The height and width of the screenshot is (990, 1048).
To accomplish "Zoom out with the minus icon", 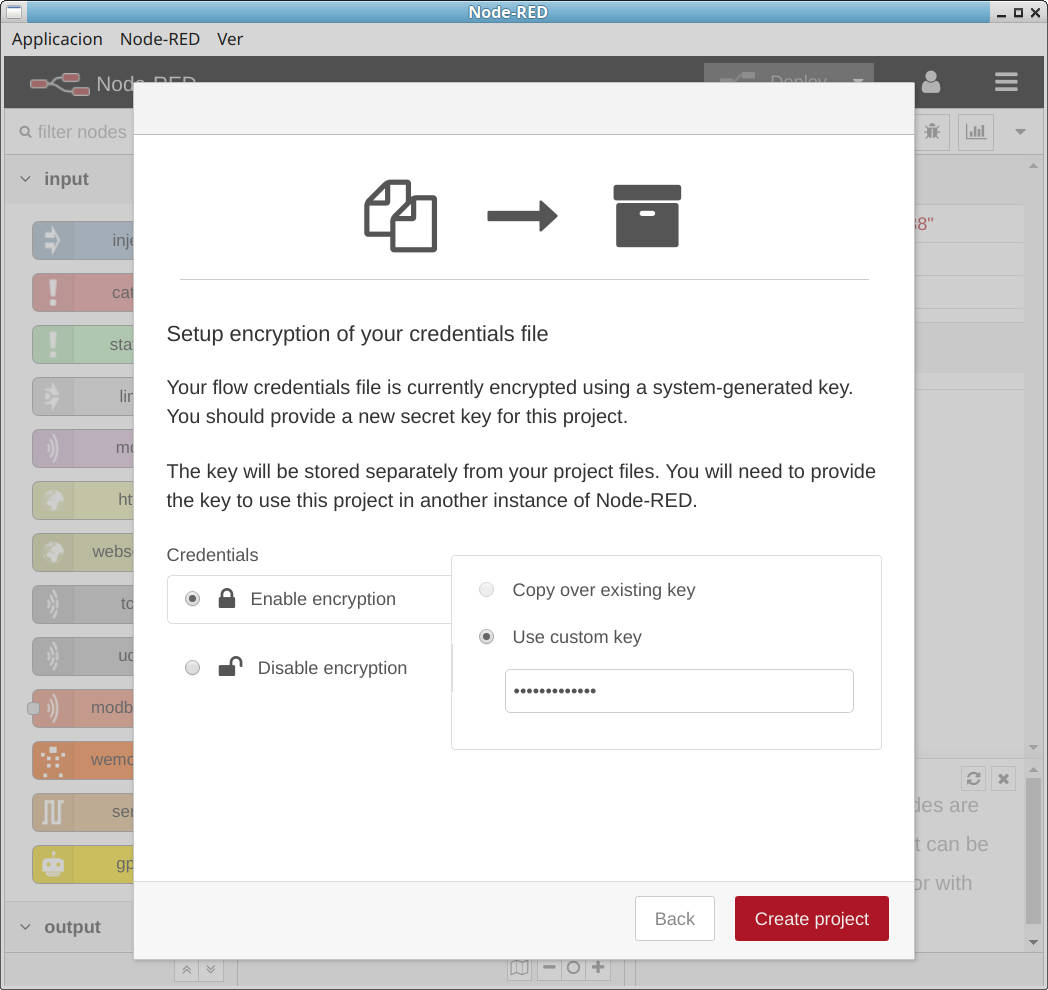I will tap(549, 968).
